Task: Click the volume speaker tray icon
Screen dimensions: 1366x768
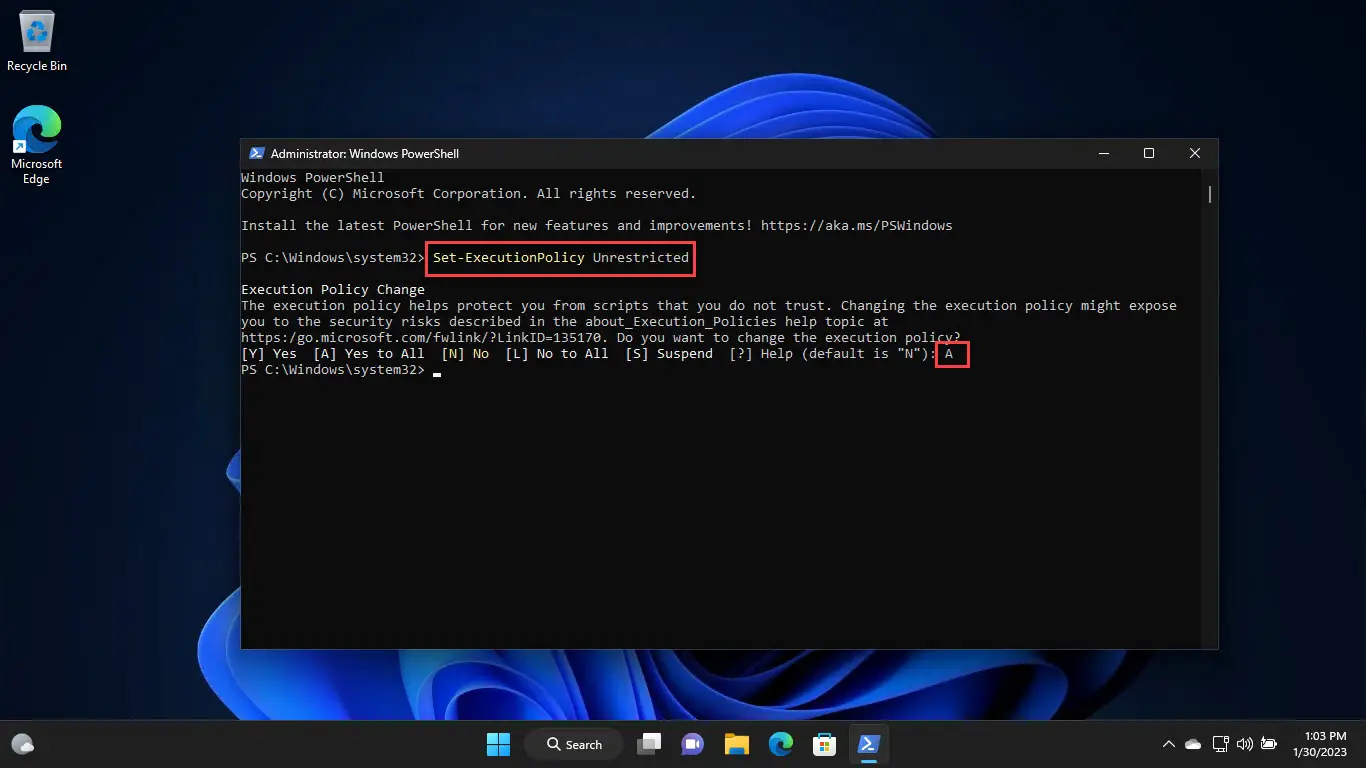Action: pos(1245,744)
